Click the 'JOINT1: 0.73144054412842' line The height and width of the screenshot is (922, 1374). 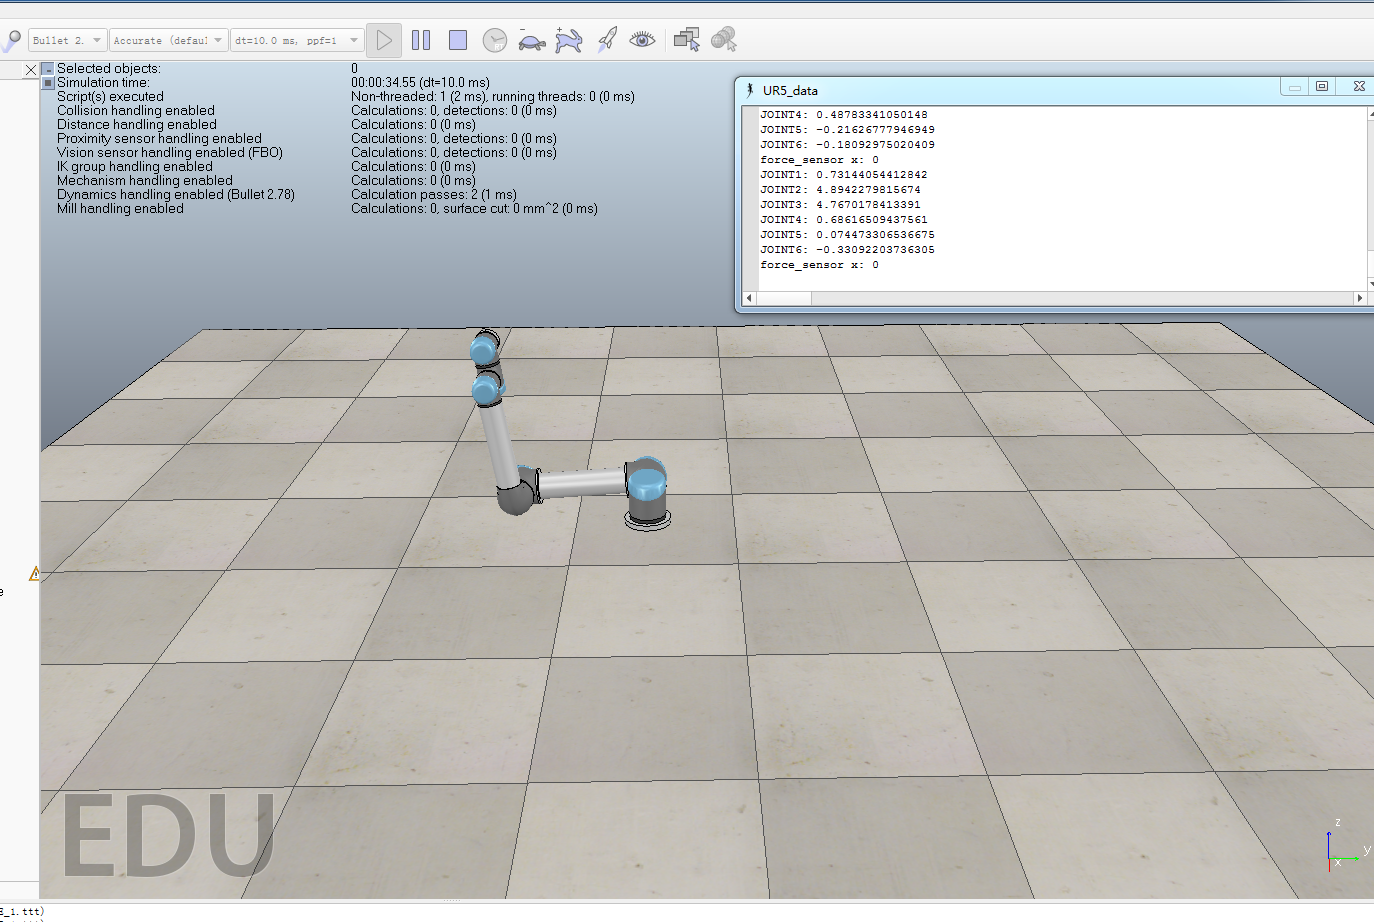click(x=843, y=175)
